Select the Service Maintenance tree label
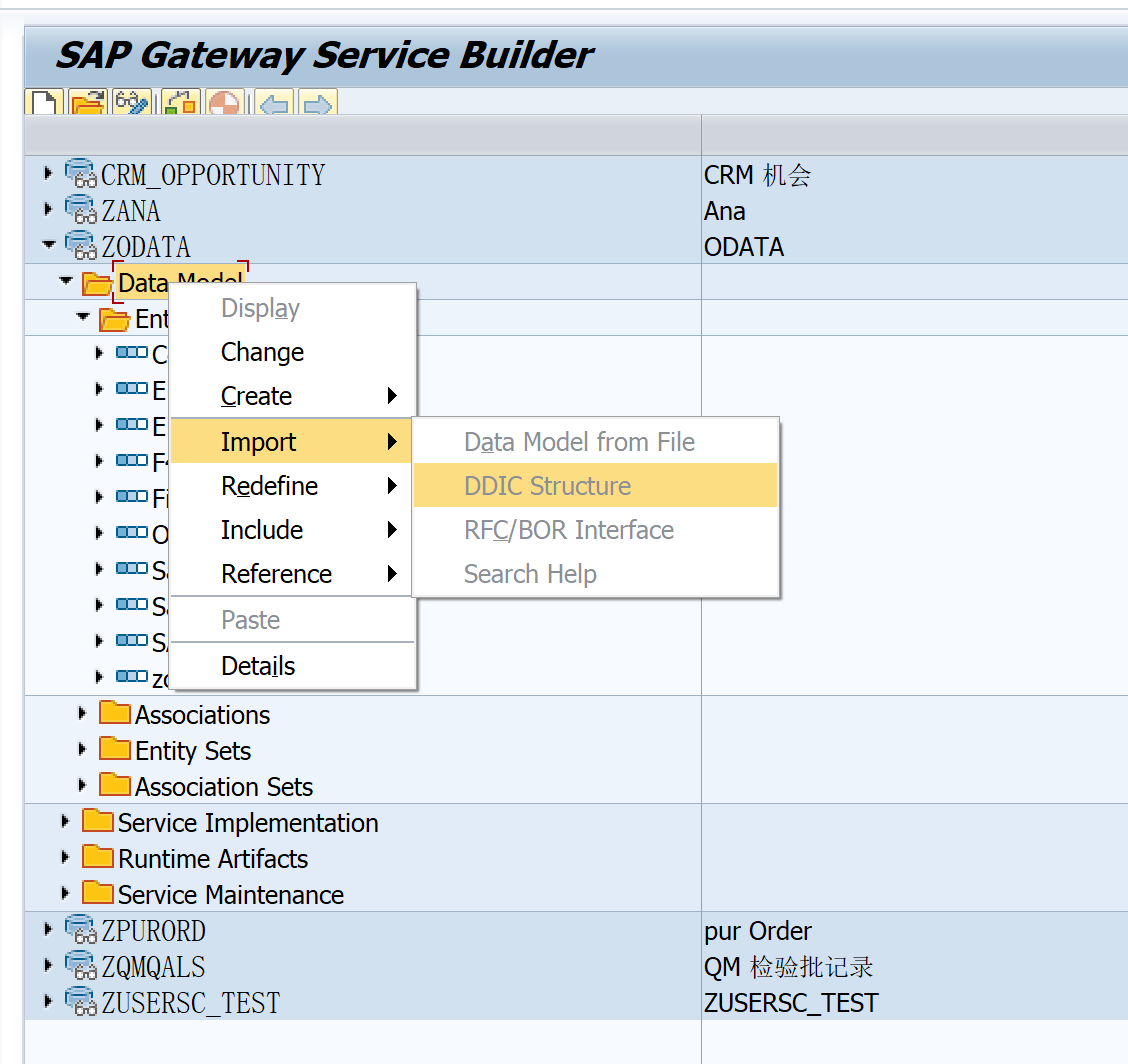Viewport: 1128px width, 1064px height. [231, 894]
